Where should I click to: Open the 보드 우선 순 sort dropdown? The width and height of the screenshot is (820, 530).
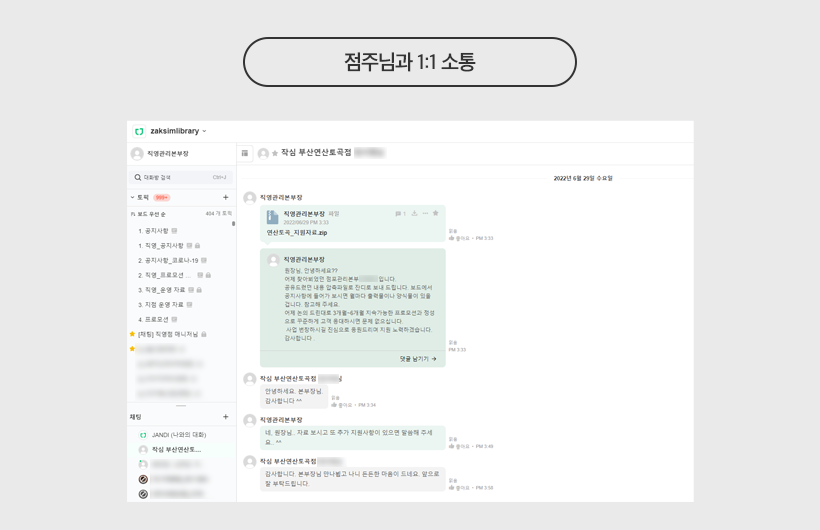click(150, 213)
